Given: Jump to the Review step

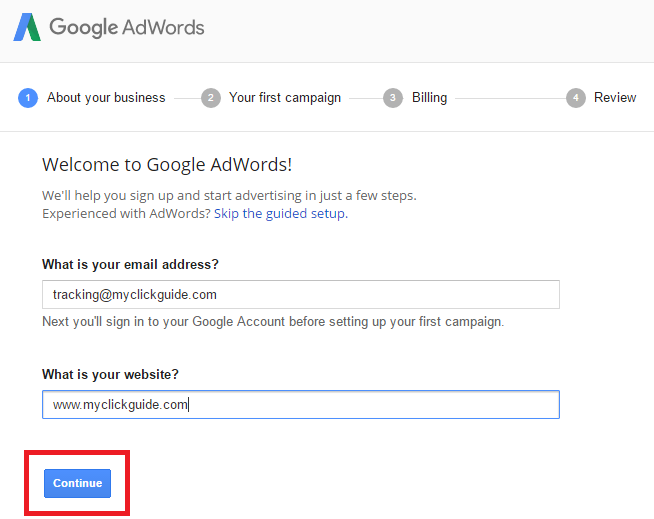Looking at the screenshot, I should [615, 98].
